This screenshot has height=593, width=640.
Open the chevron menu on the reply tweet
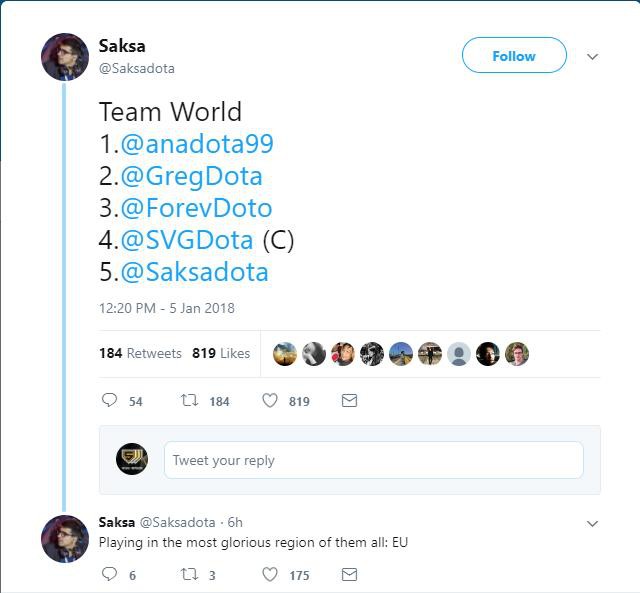592,523
